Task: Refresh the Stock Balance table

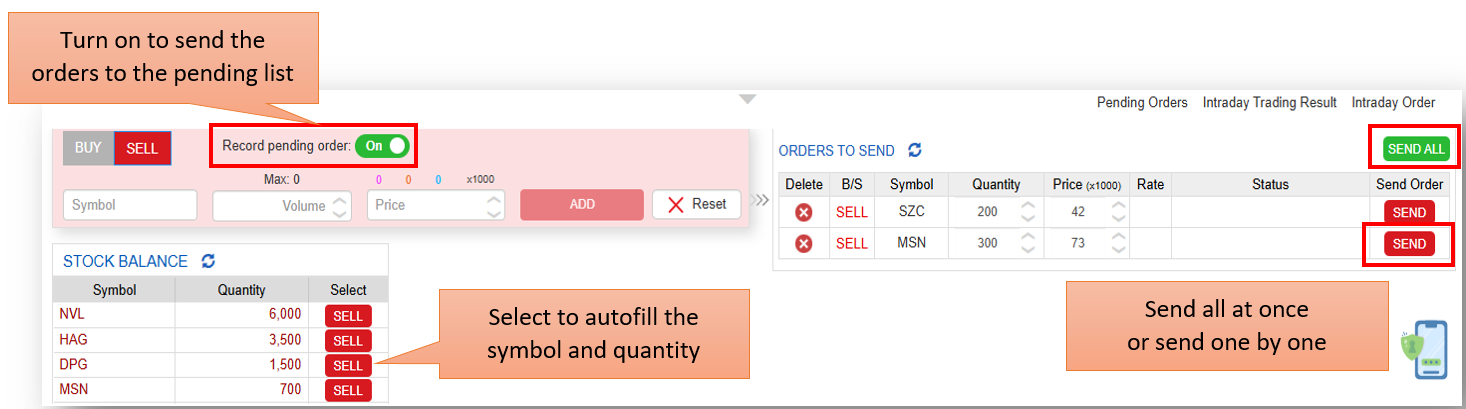Action: click(208, 261)
